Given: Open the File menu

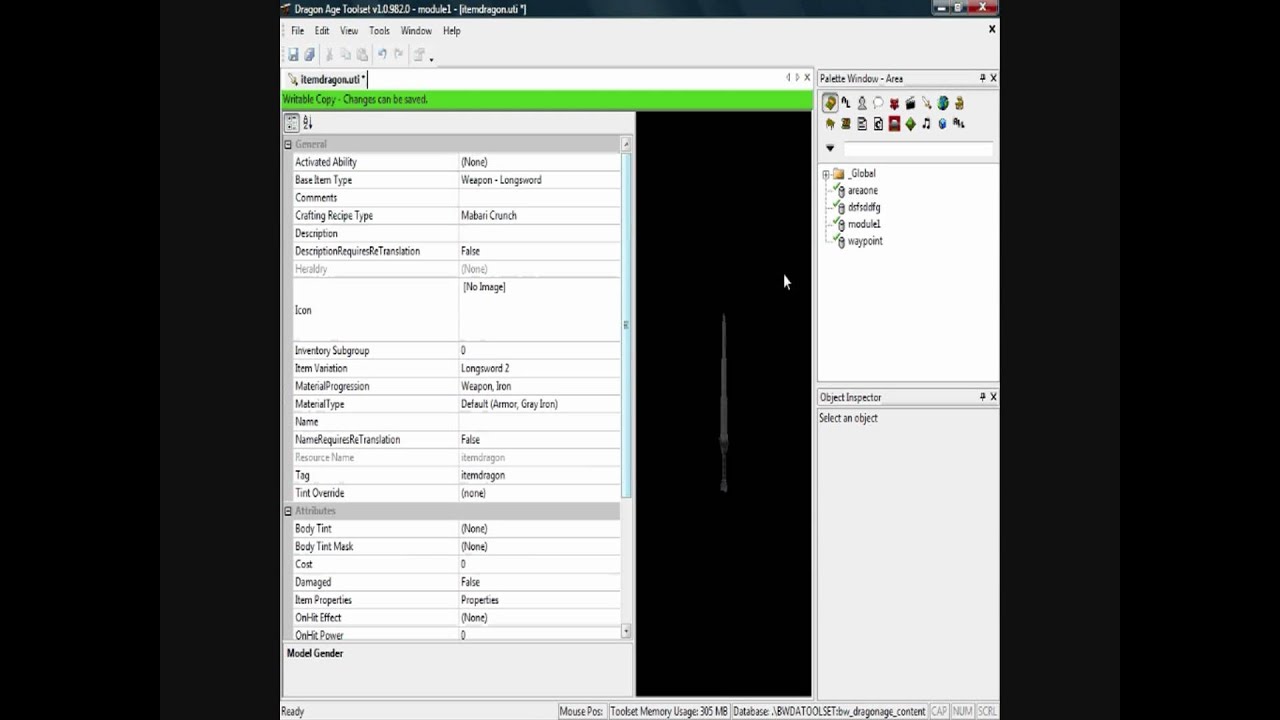Looking at the screenshot, I should (x=297, y=31).
